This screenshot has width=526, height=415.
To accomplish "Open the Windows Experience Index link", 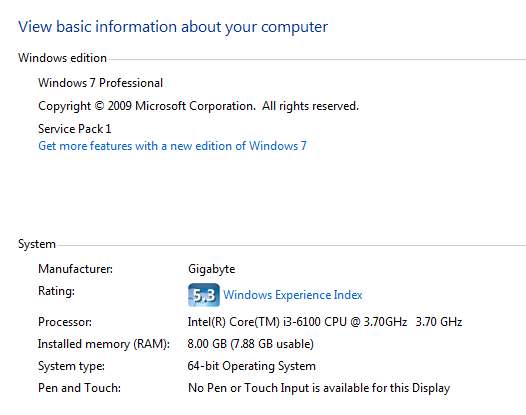I will [x=293, y=295].
